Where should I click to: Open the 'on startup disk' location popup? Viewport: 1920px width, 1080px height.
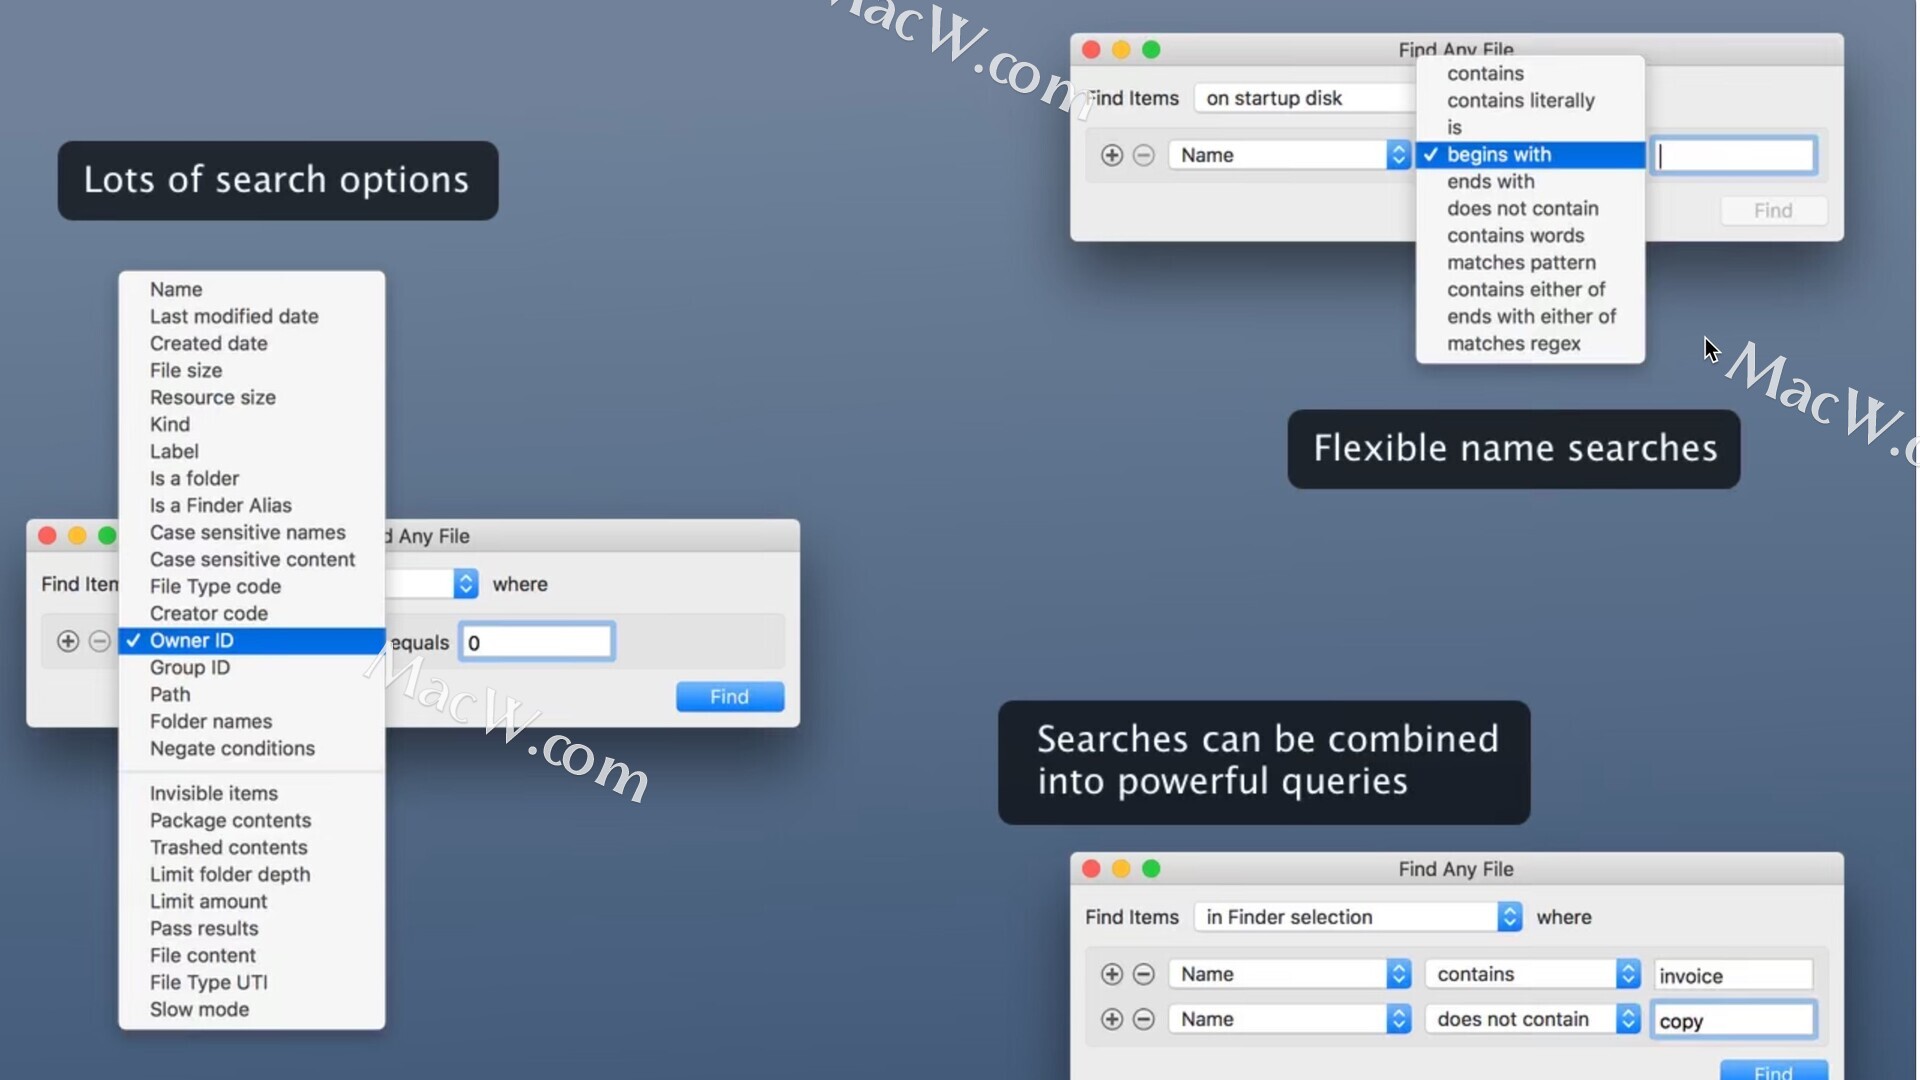[1305, 98]
